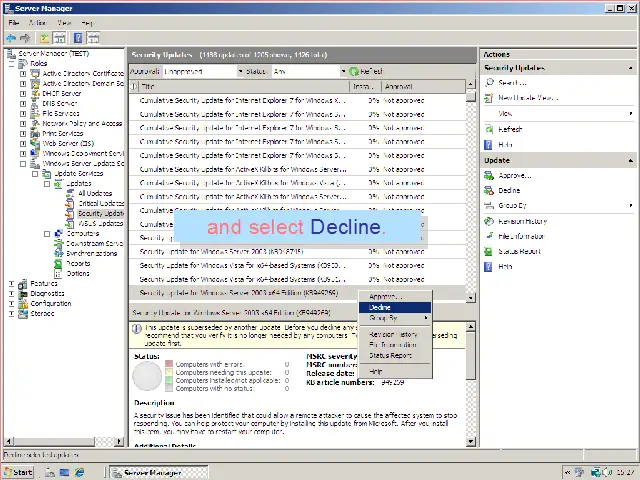Viewport: 640px width, 480px height.
Task: Click update list scrollbar down arrow
Action: [x=471, y=298]
